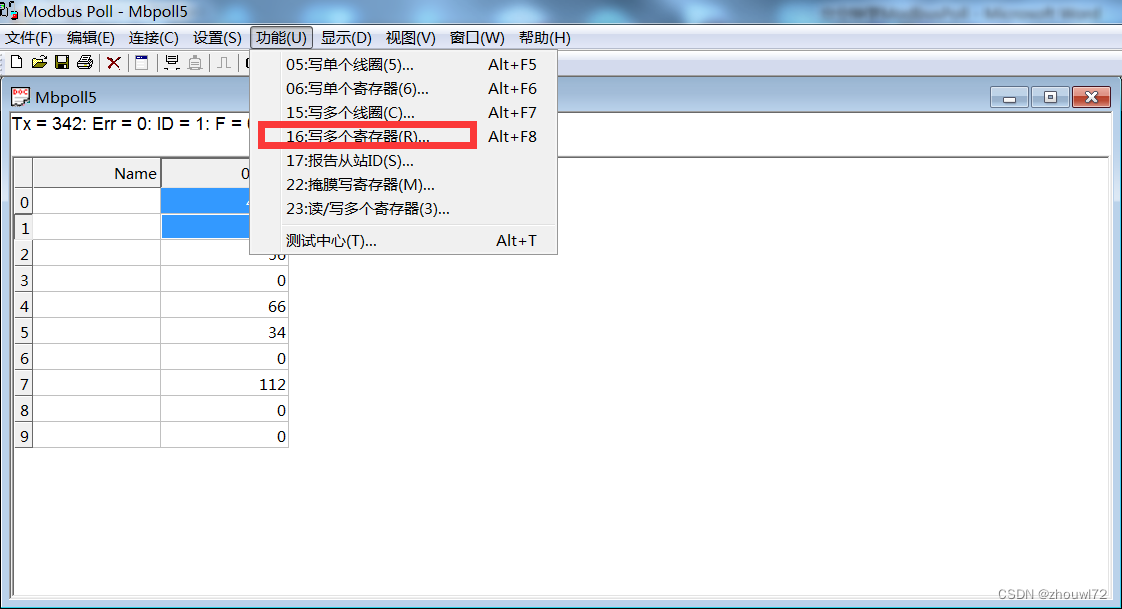Select row header 1 in table
This screenshot has height=609, width=1122.
coord(24,228)
